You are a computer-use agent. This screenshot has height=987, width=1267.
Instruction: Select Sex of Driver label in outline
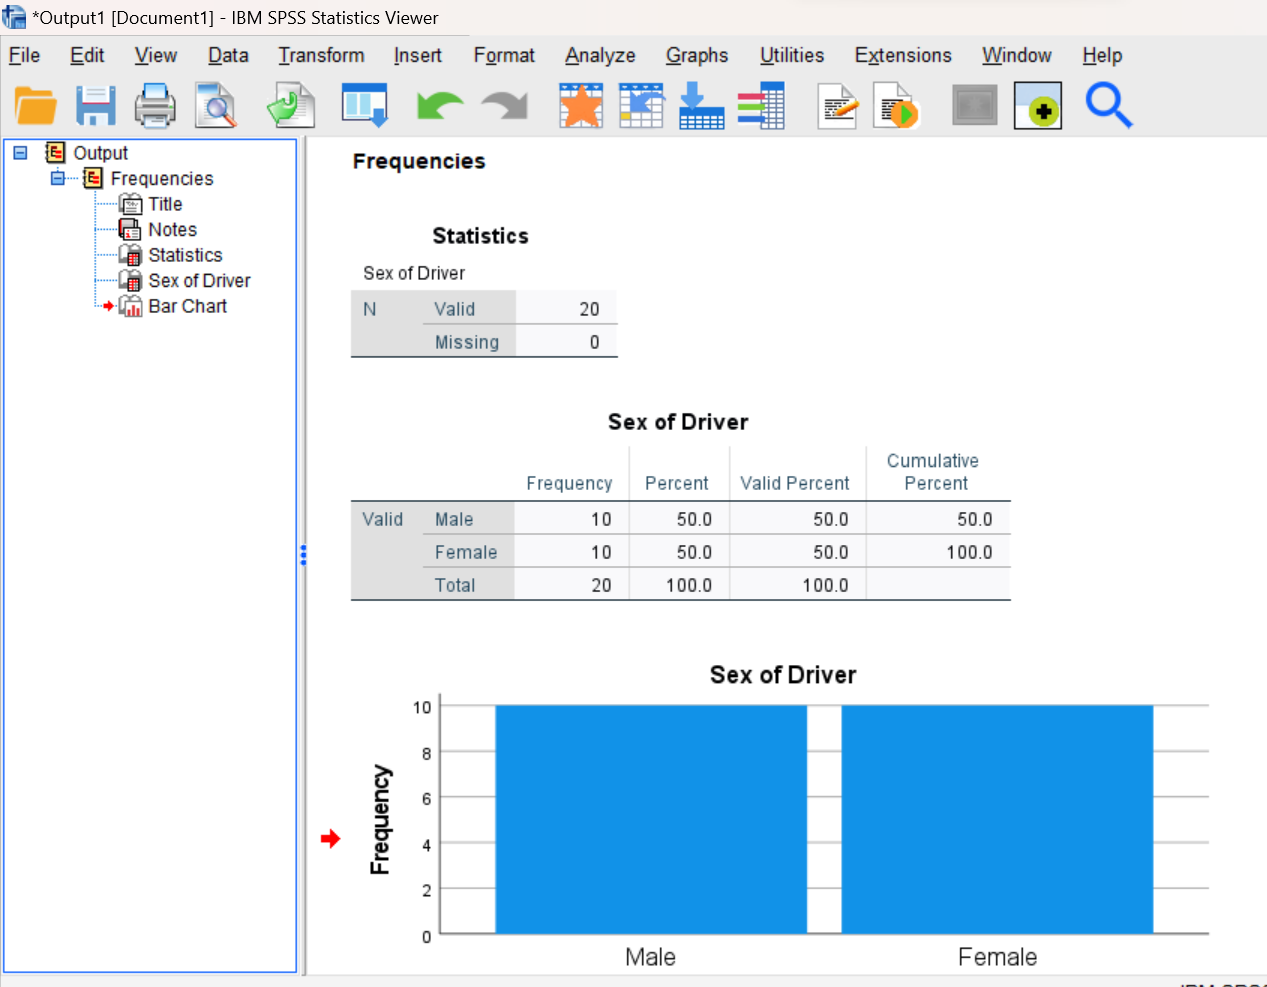(x=200, y=281)
